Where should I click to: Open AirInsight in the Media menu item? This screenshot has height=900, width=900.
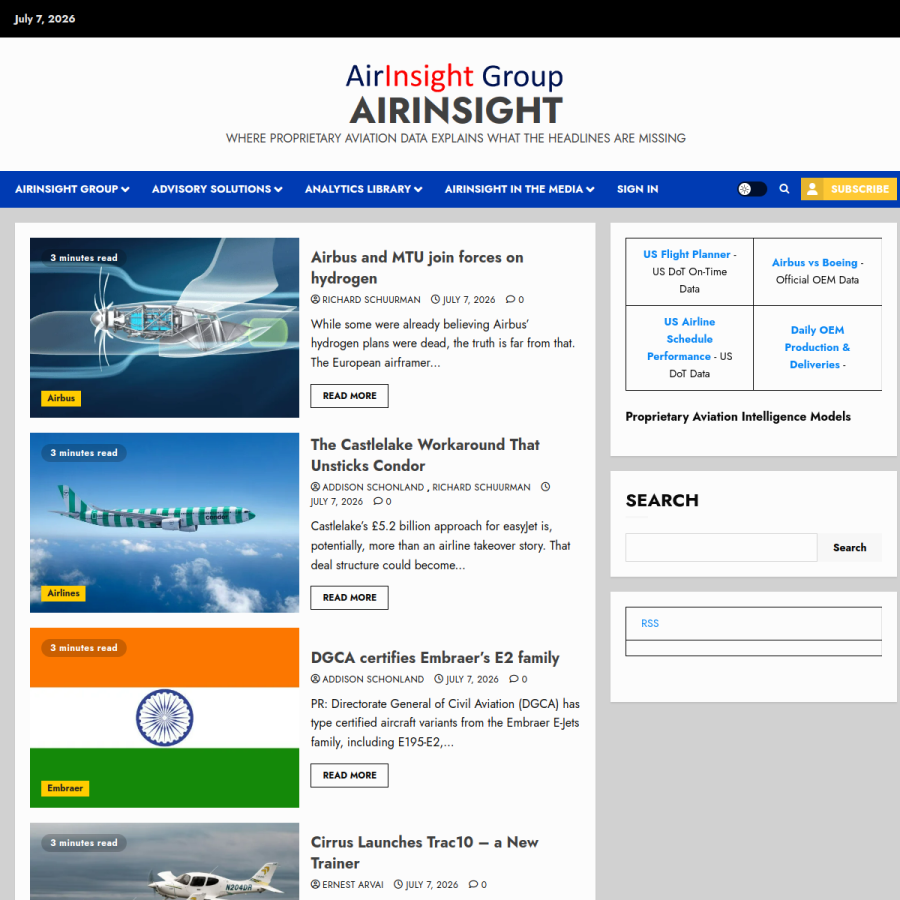514,189
